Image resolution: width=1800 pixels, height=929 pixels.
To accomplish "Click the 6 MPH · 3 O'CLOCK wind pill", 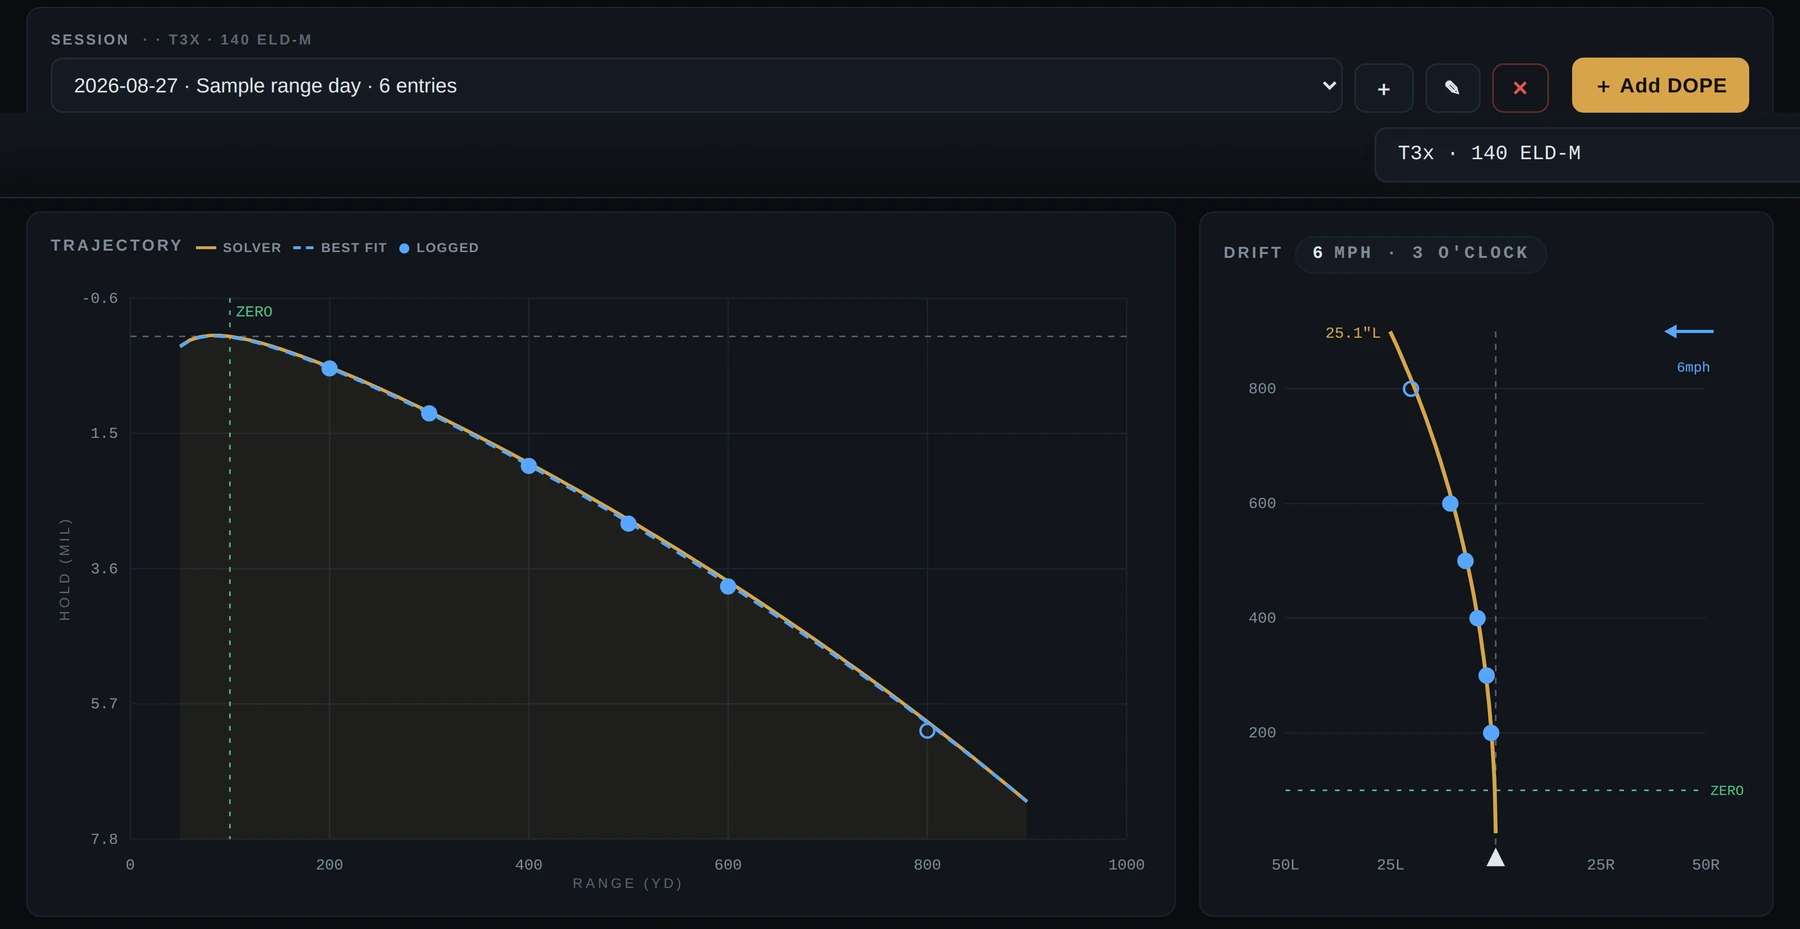I will tap(1420, 253).
